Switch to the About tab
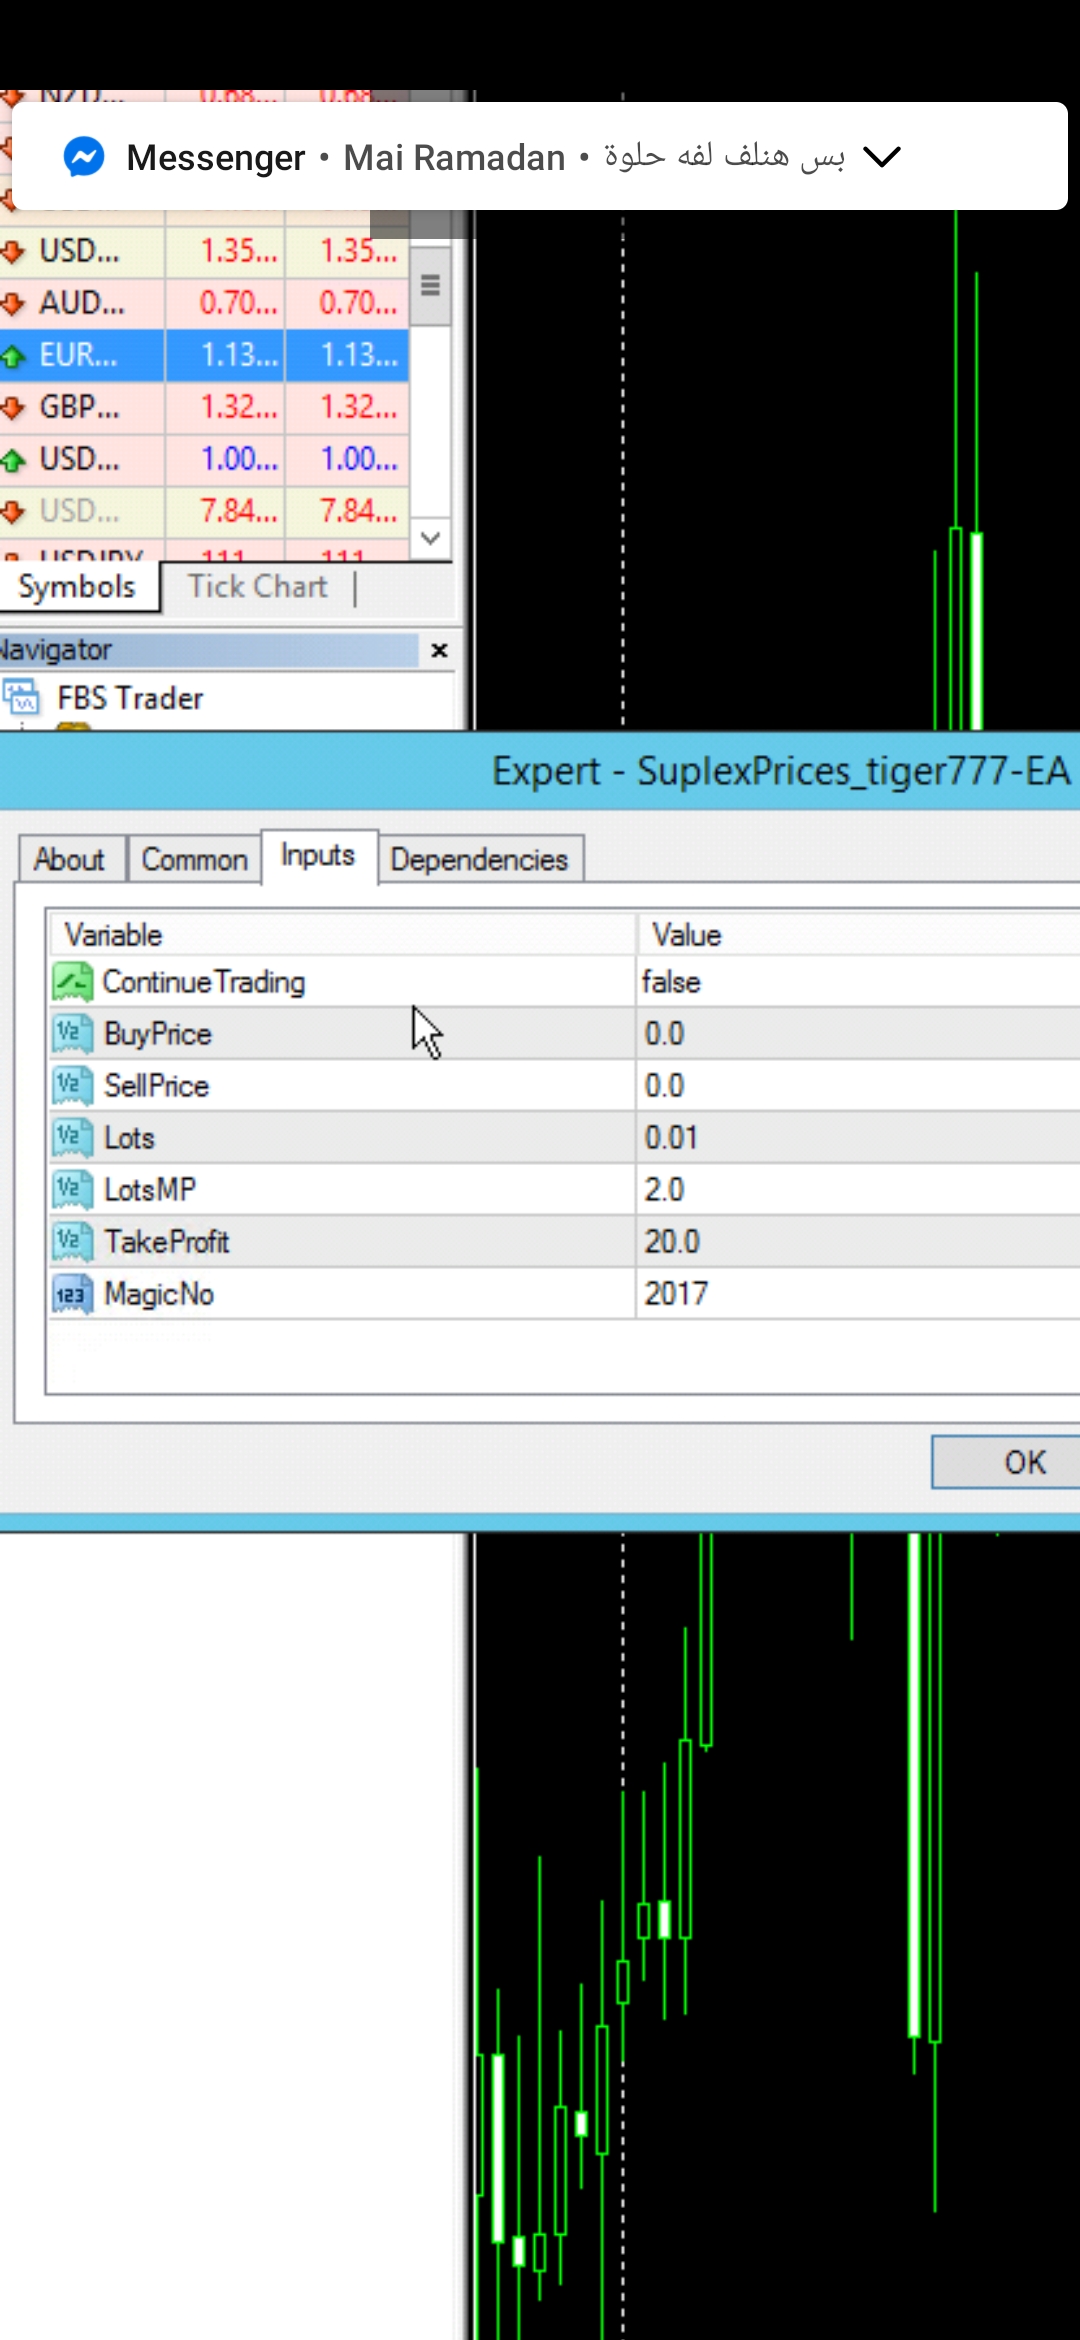The height and width of the screenshot is (2340, 1080). pos(69,860)
